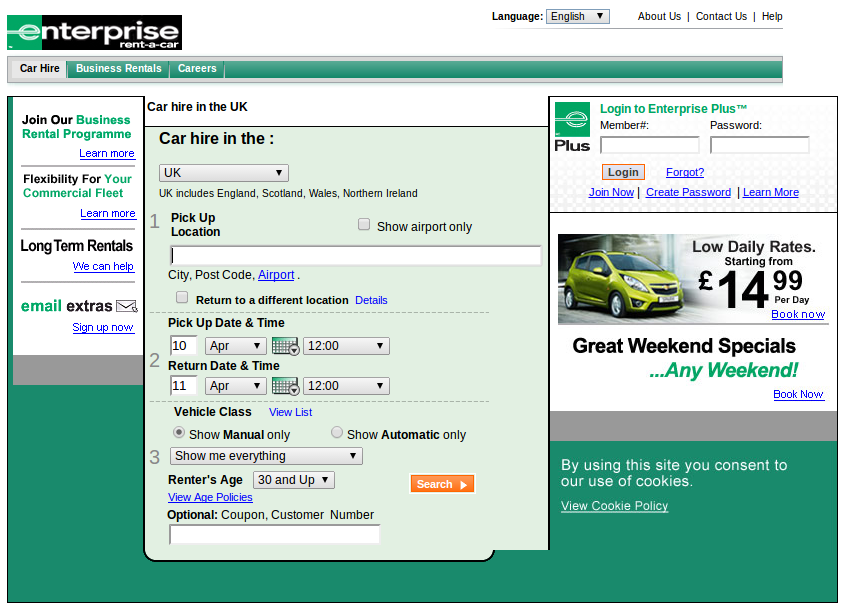Click the Enterprise rent-a-car logo
Screen dimensions: 846x608
coord(94,32)
